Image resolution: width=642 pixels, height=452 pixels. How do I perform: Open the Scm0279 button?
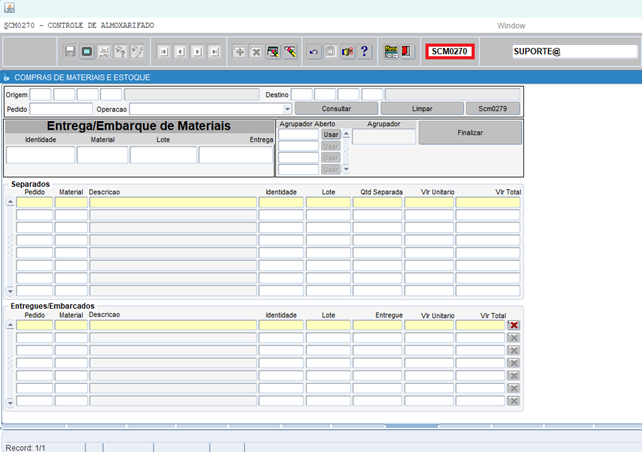493,109
